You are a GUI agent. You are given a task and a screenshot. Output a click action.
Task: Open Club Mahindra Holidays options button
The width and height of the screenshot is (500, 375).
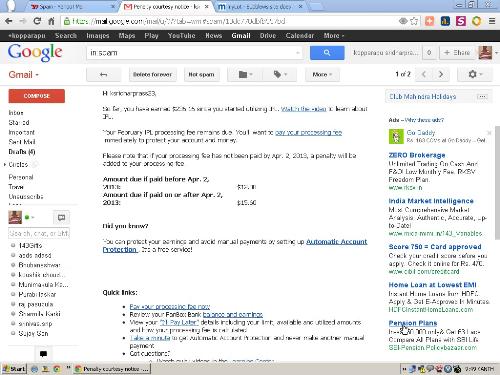[482, 97]
